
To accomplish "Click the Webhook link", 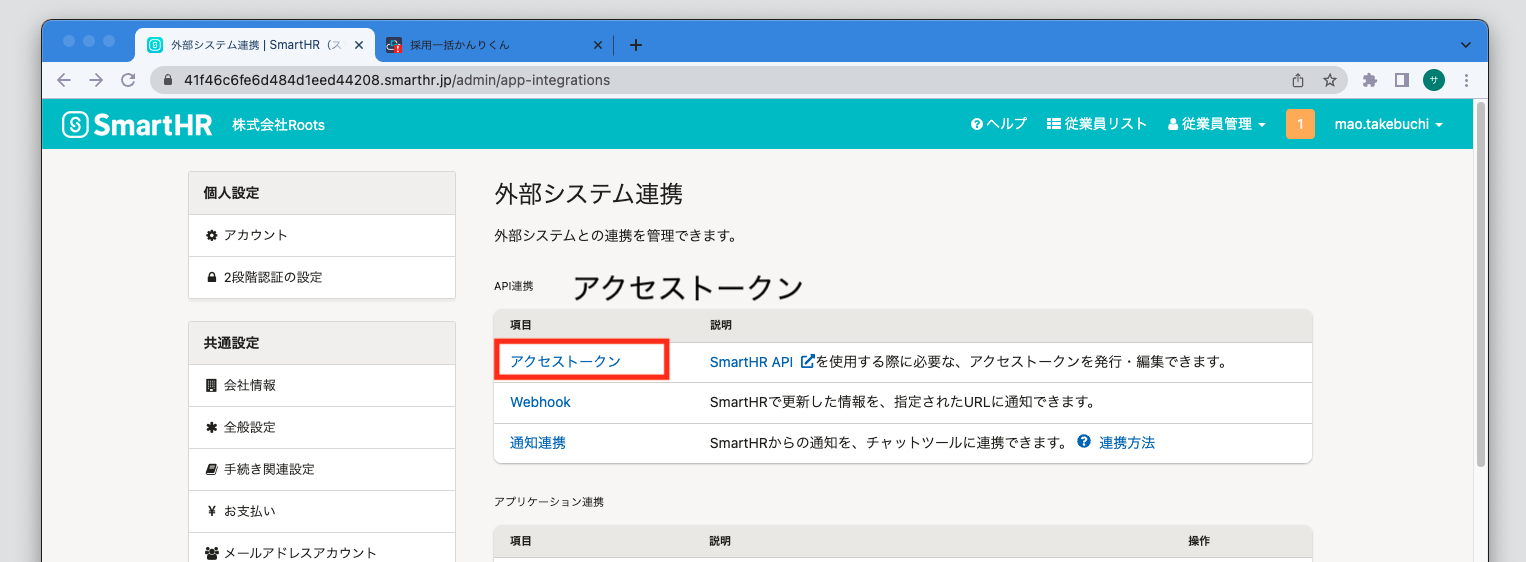I will point(540,402).
